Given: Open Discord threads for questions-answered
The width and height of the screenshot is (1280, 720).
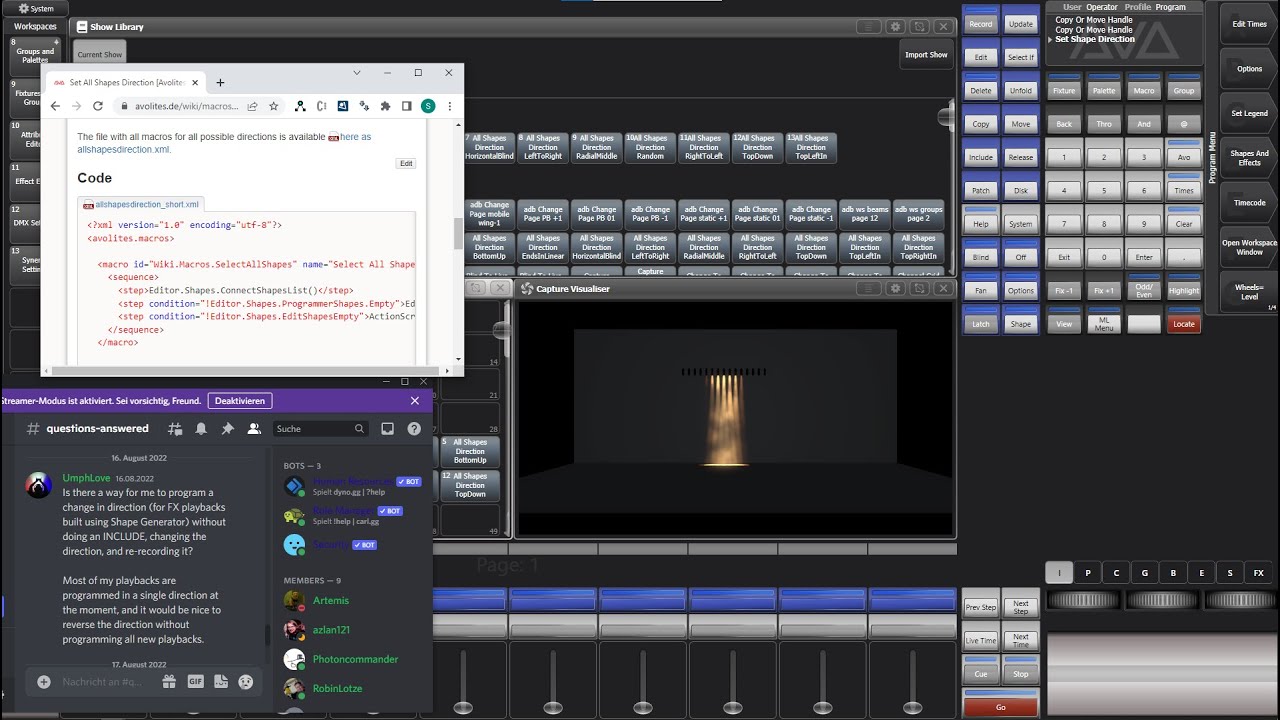Looking at the screenshot, I should (x=175, y=428).
